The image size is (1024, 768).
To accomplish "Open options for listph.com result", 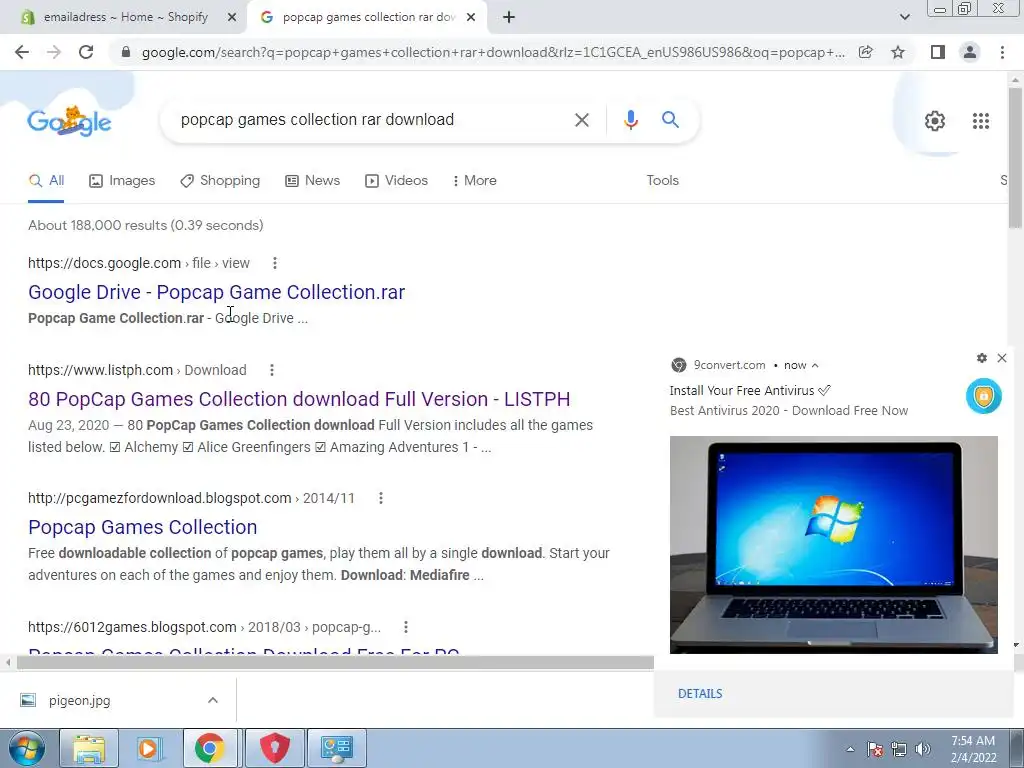I will tap(272, 370).
